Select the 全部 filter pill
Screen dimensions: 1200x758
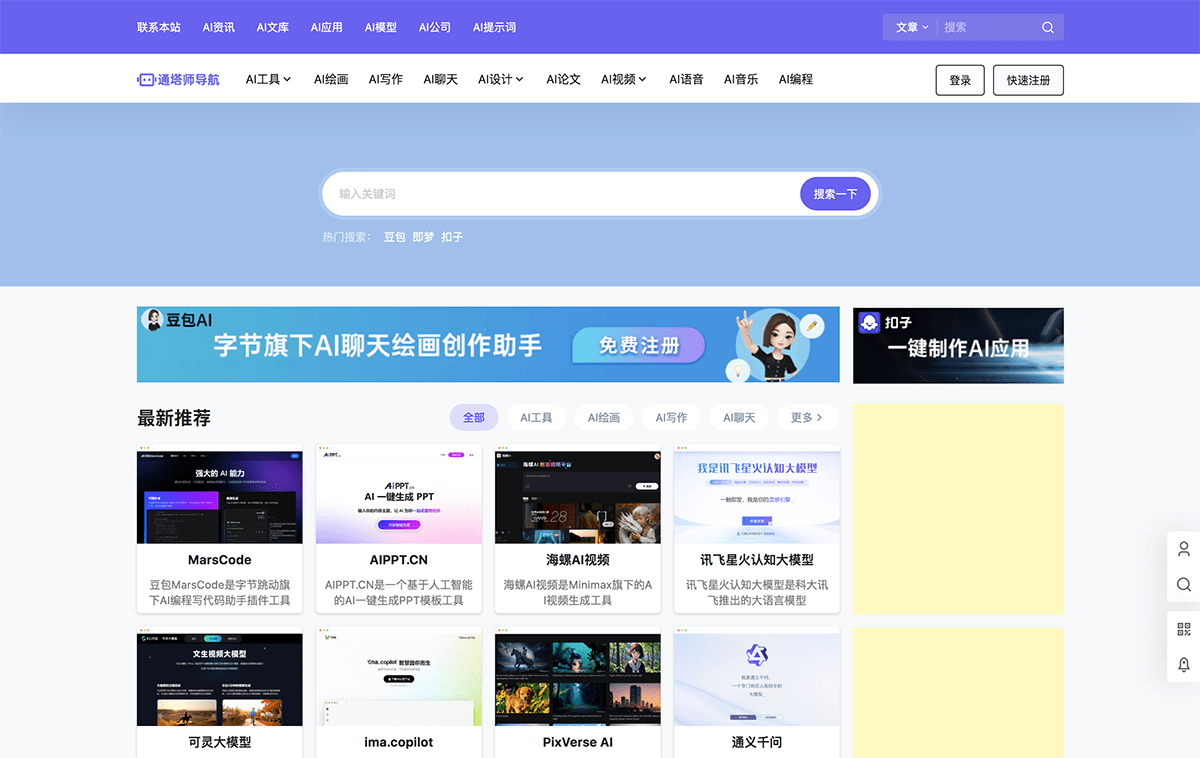click(474, 417)
